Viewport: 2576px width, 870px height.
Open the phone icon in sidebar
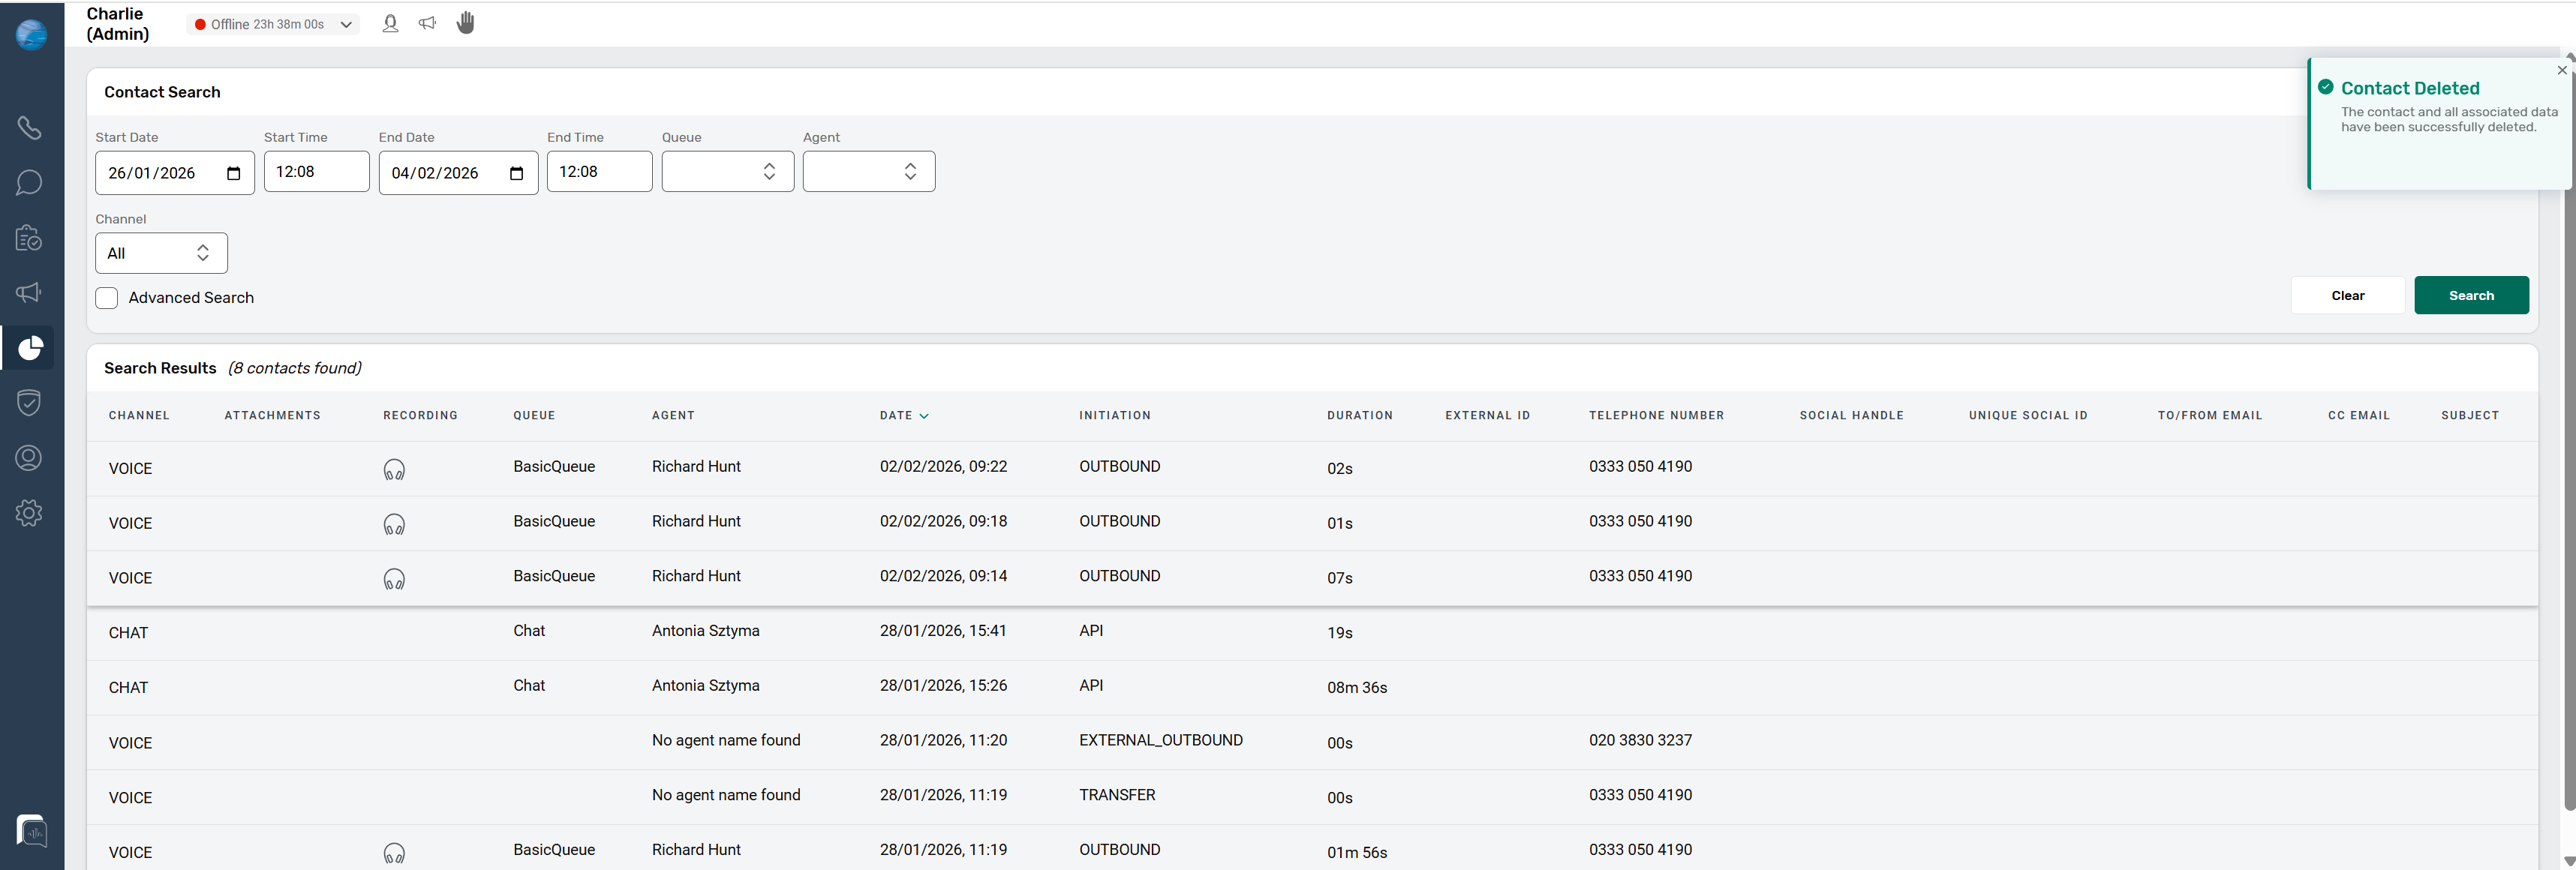pos(29,127)
